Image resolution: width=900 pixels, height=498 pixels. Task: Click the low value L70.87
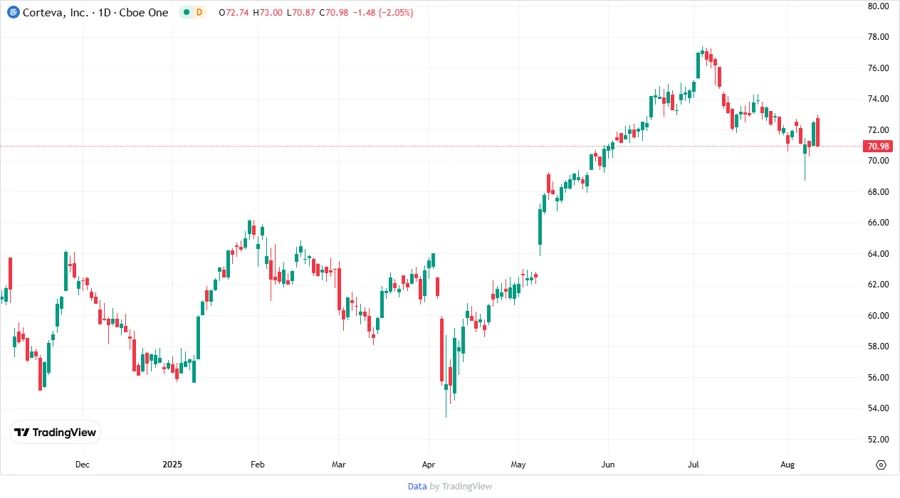301,13
